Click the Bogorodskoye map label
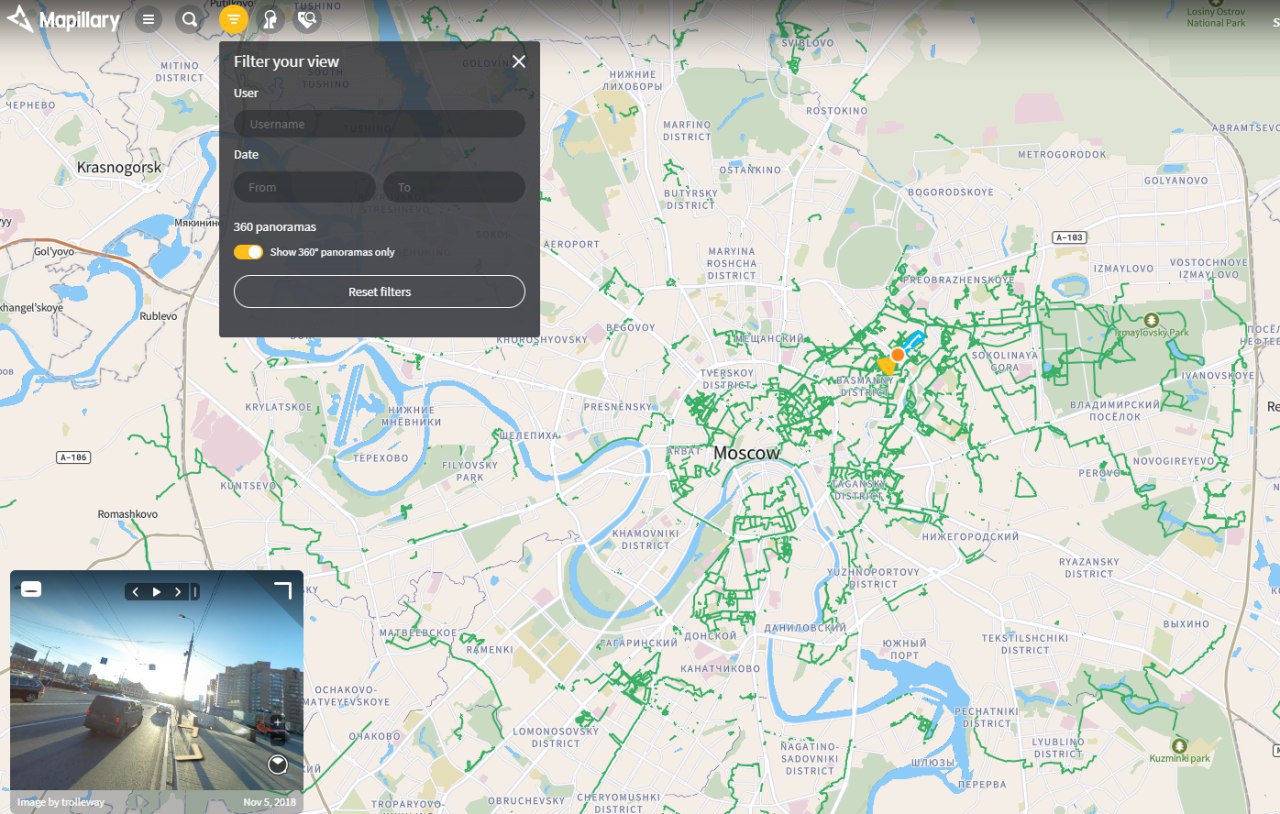 [951, 192]
